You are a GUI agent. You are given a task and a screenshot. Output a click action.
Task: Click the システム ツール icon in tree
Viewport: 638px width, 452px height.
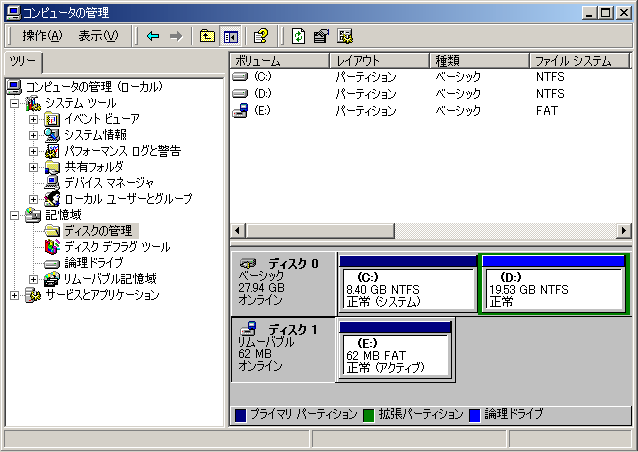[33, 103]
